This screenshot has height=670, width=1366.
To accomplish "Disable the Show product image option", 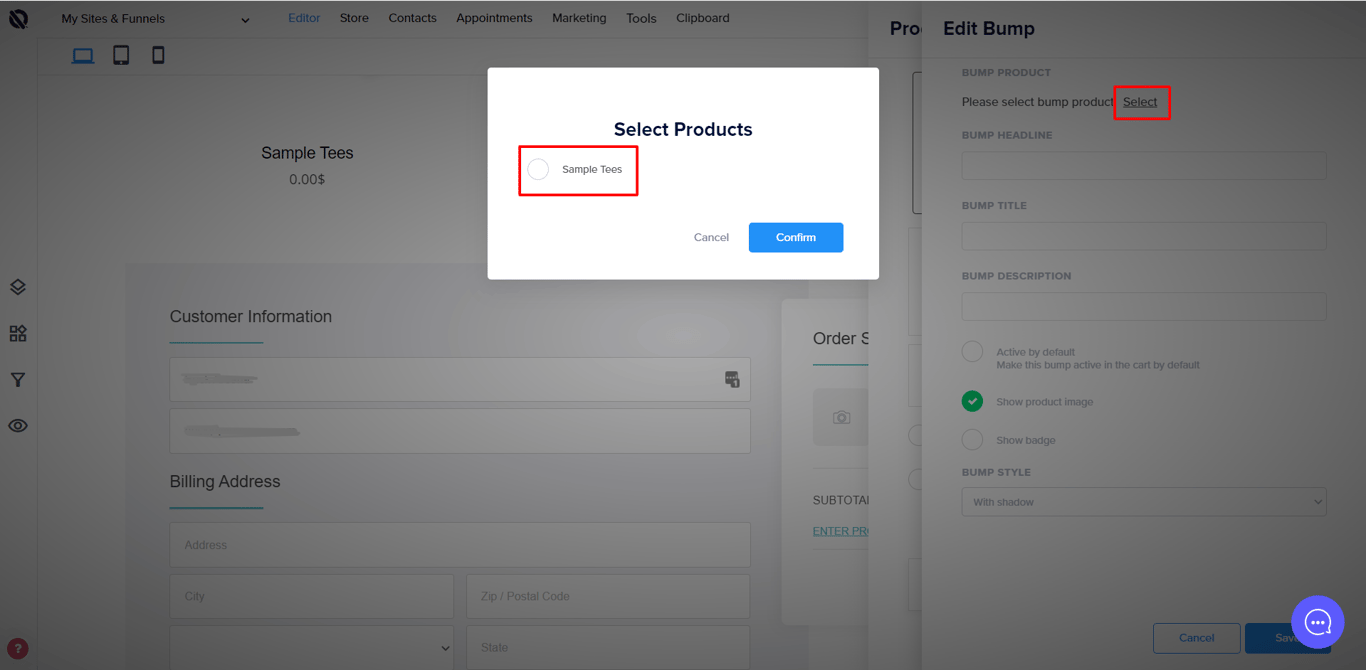I will pos(972,401).
